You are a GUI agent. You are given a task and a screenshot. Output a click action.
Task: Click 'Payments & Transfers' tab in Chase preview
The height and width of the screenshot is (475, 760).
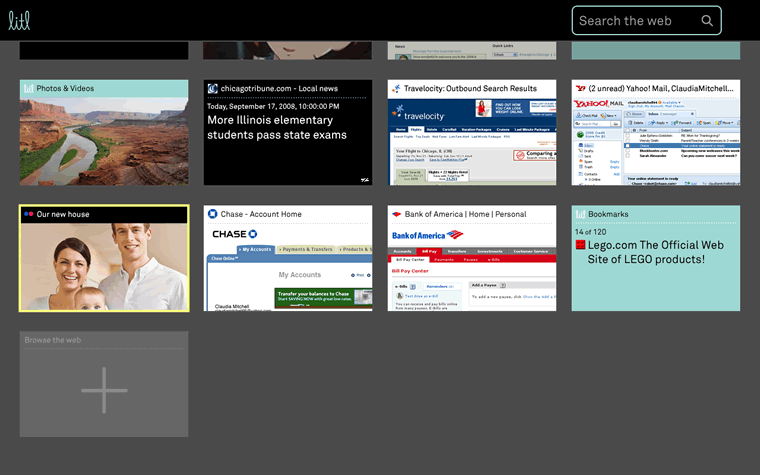306,249
